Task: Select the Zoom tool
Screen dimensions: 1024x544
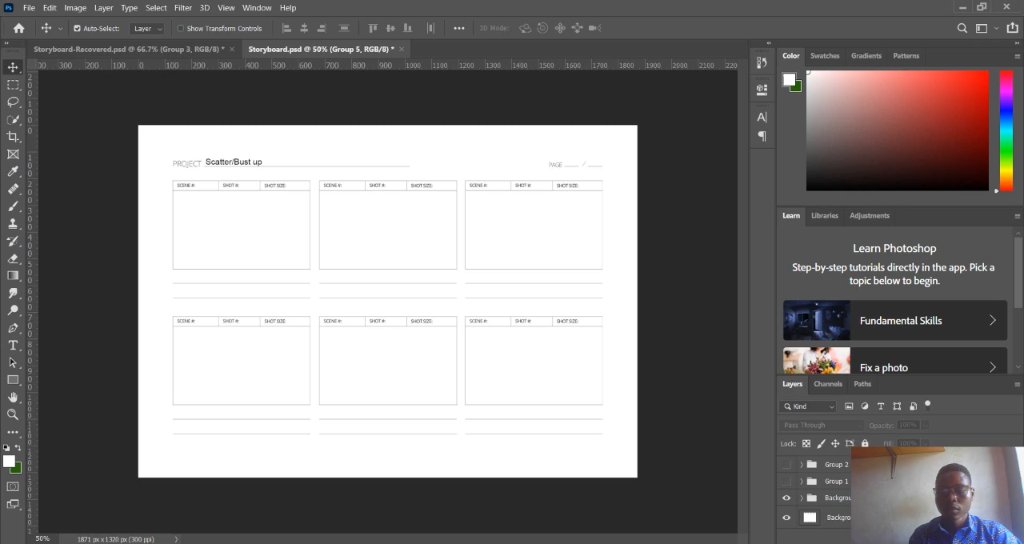Action: pyautogui.click(x=12, y=414)
